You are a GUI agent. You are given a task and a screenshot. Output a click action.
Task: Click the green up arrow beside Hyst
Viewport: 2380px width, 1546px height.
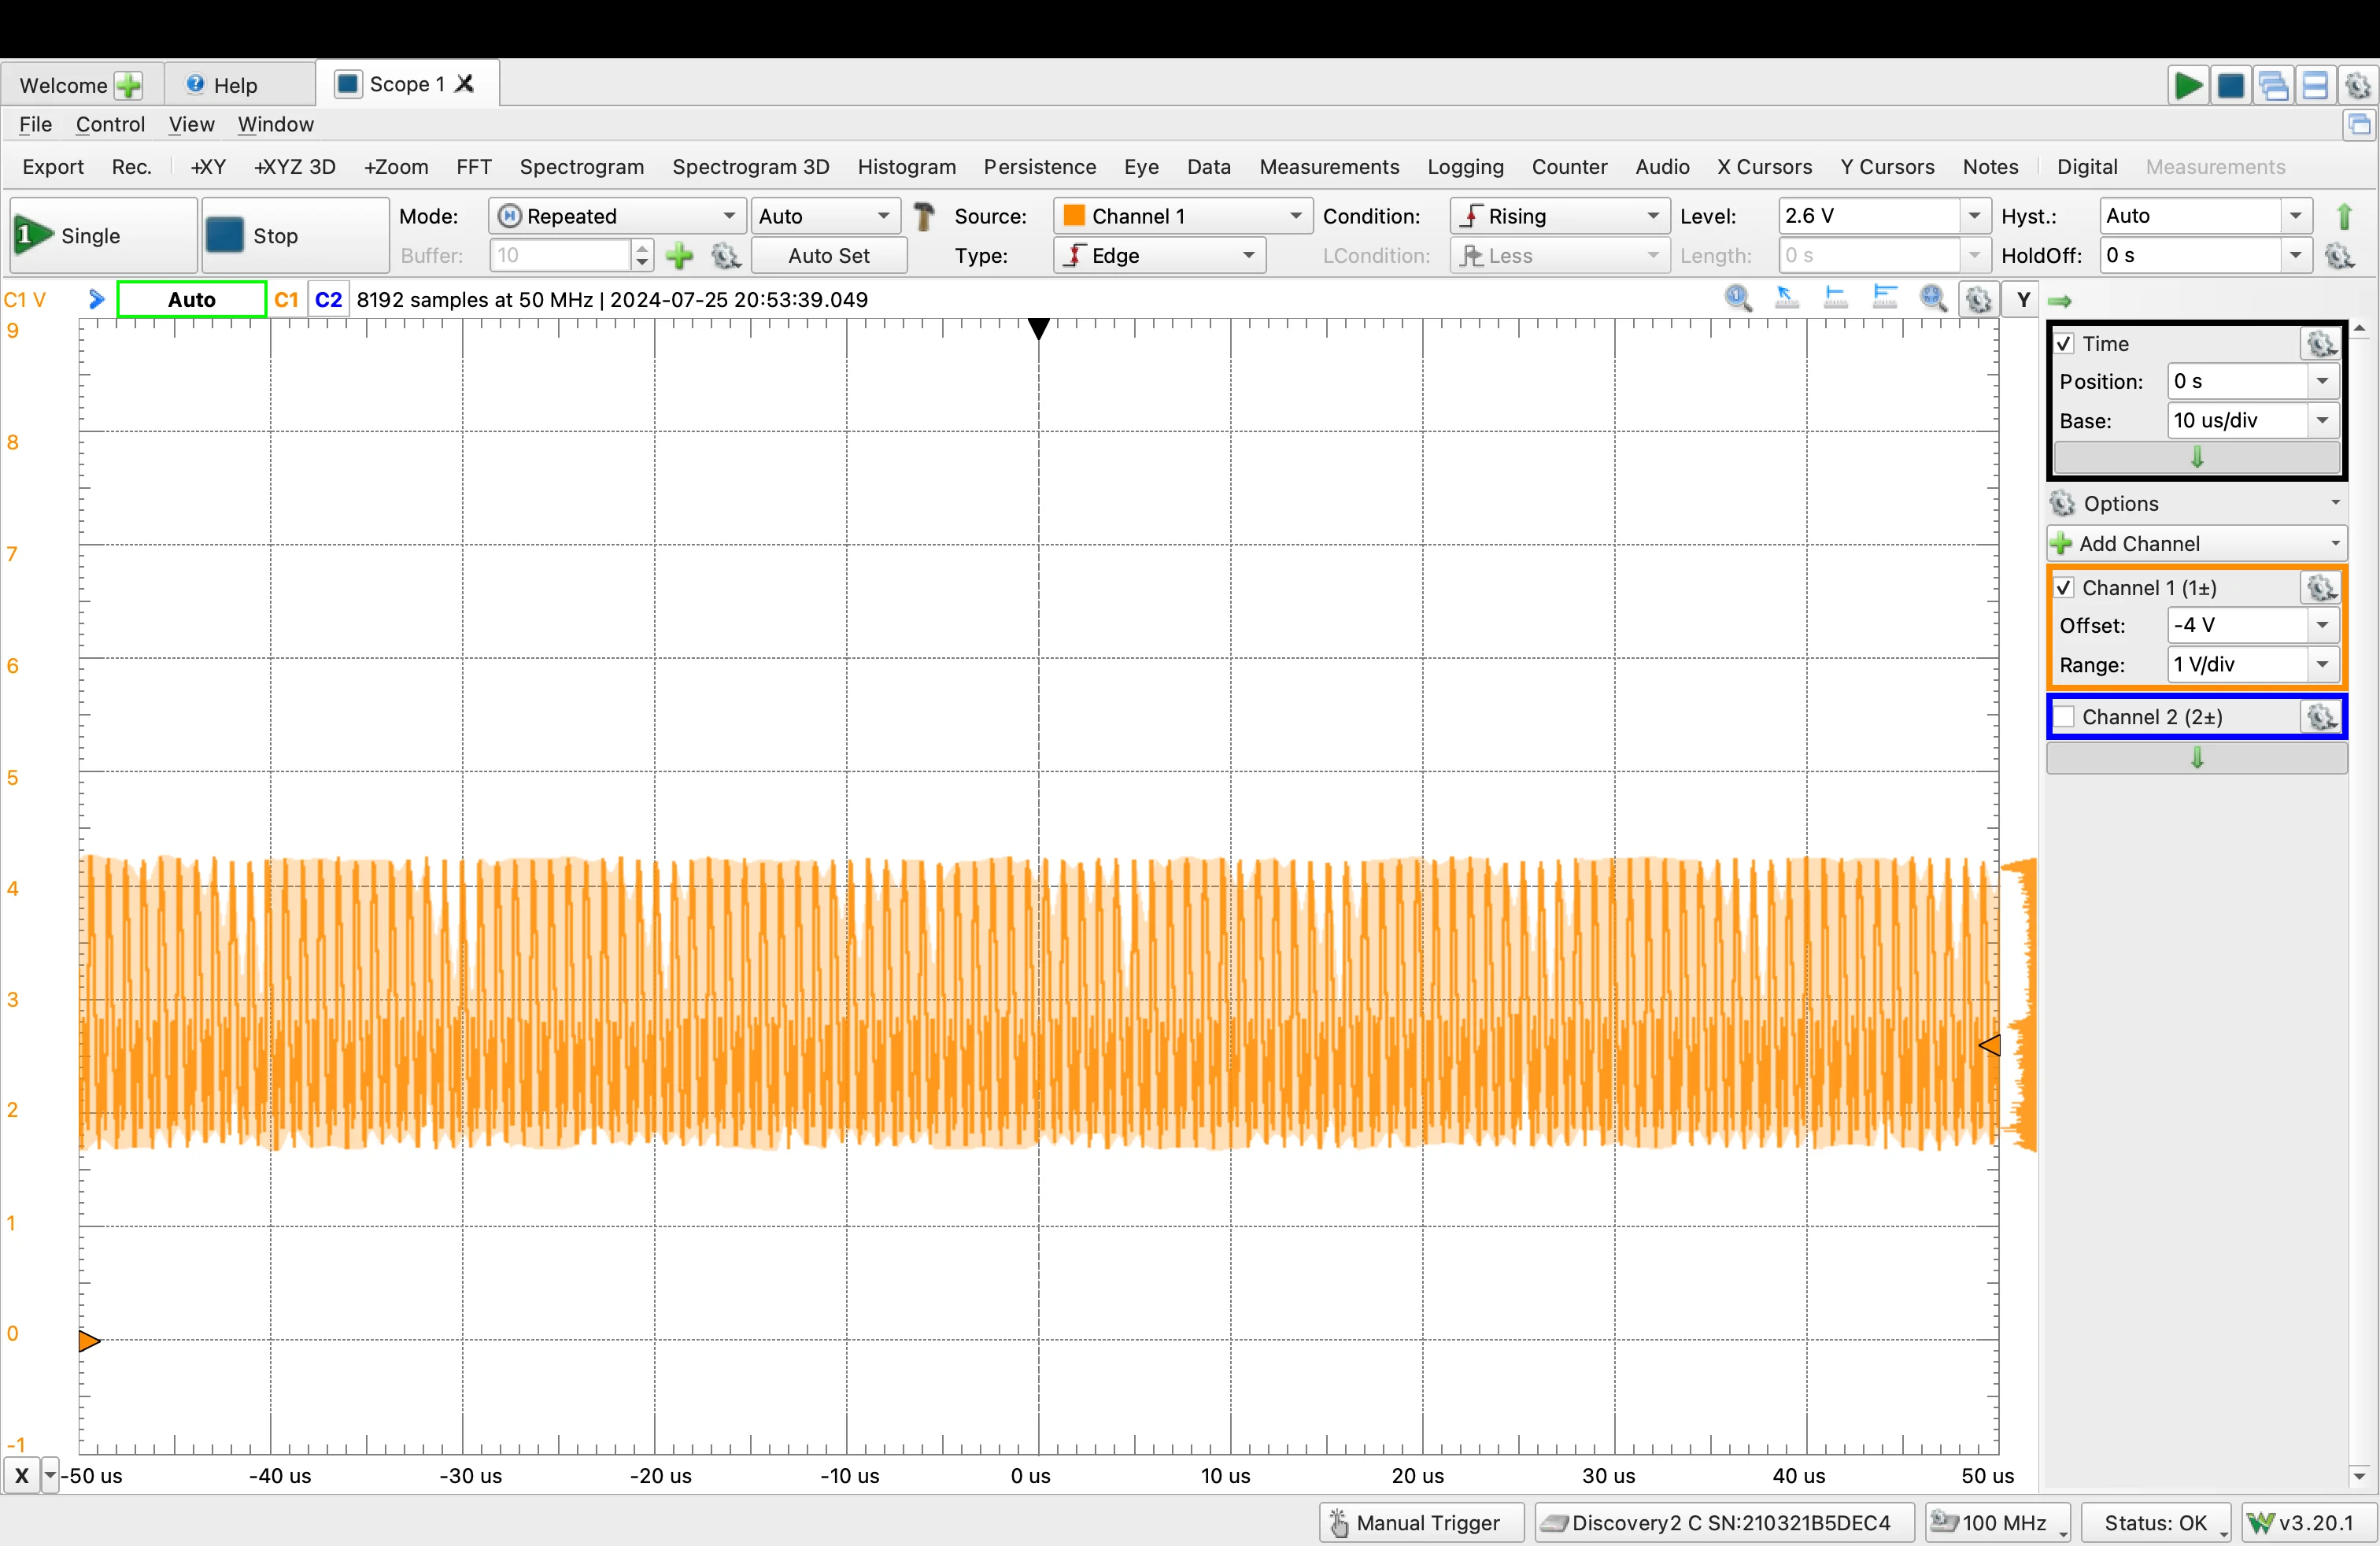[x=2344, y=216]
